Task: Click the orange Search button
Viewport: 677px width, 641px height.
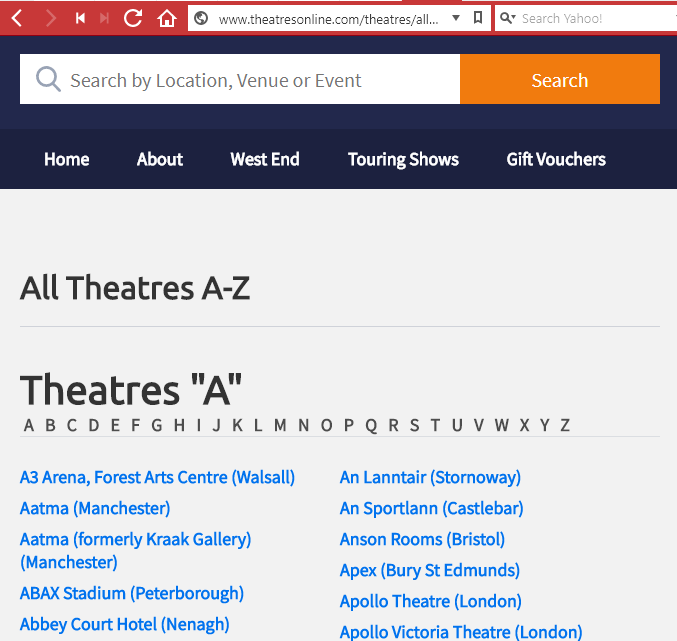Action: tap(560, 79)
